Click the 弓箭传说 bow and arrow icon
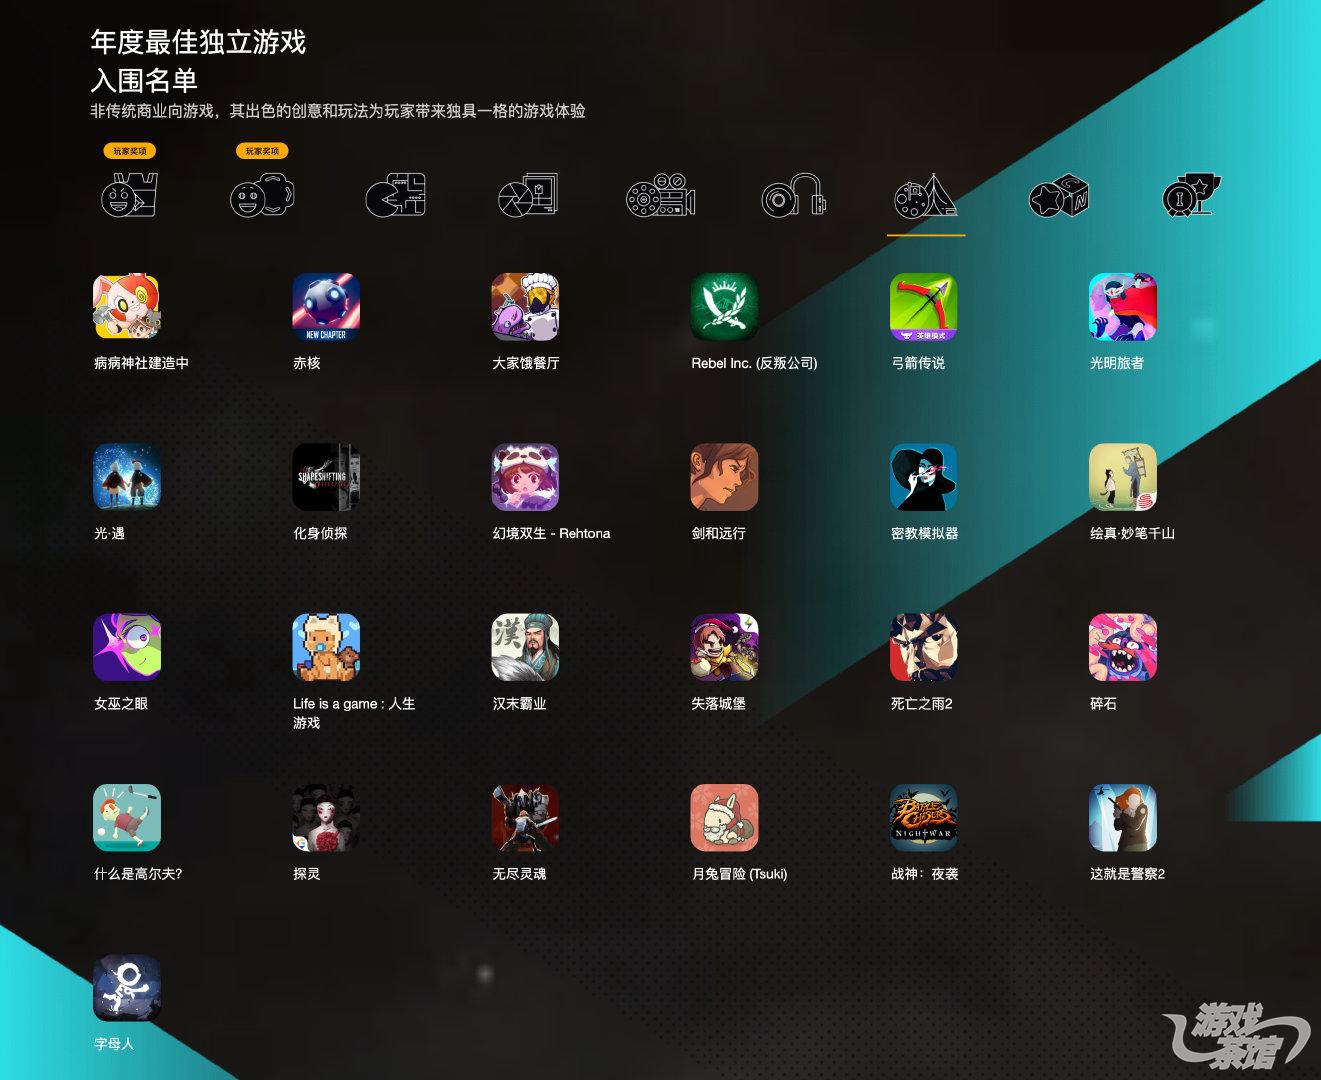This screenshot has width=1321, height=1080. [x=924, y=307]
